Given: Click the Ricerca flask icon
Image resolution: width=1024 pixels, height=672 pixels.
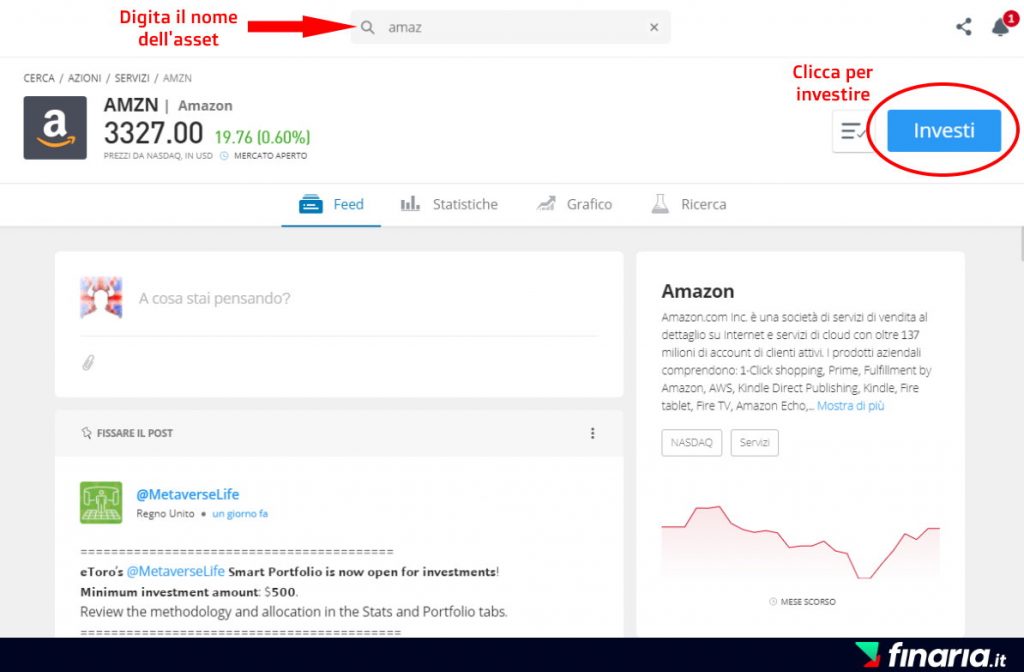Looking at the screenshot, I should [x=660, y=204].
